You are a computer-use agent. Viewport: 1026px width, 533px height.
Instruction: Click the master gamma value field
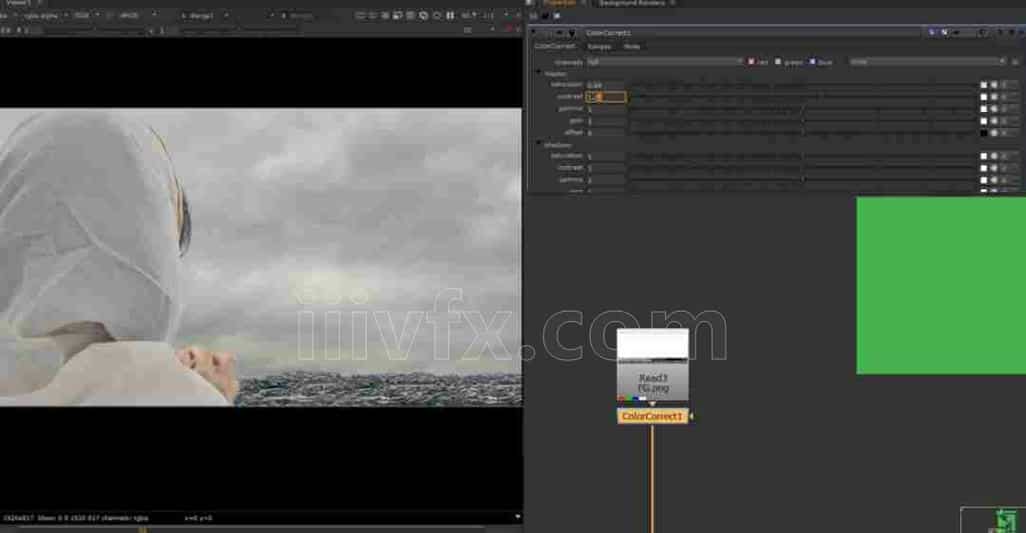pyautogui.click(x=606, y=109)
